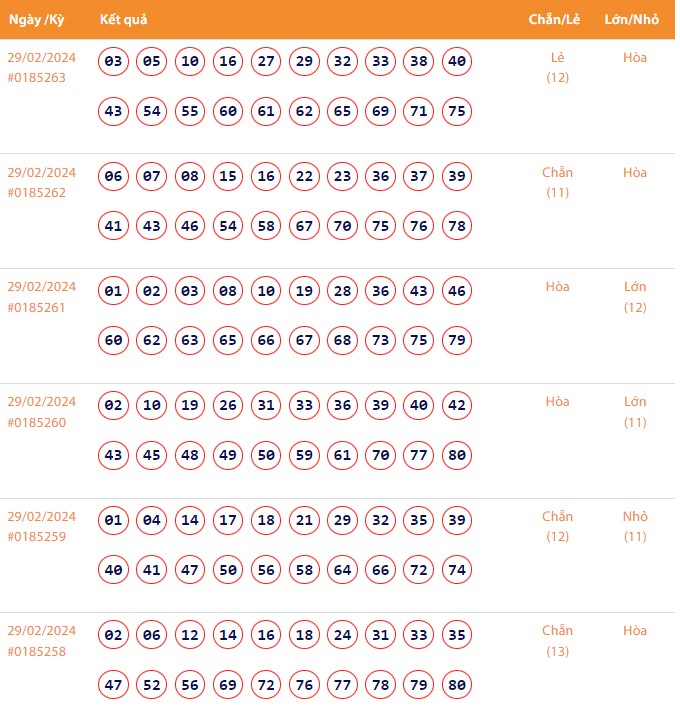
Task: Select ball 75 in draw #0185263
Action: pyautogui.click(x=457, y=111)
